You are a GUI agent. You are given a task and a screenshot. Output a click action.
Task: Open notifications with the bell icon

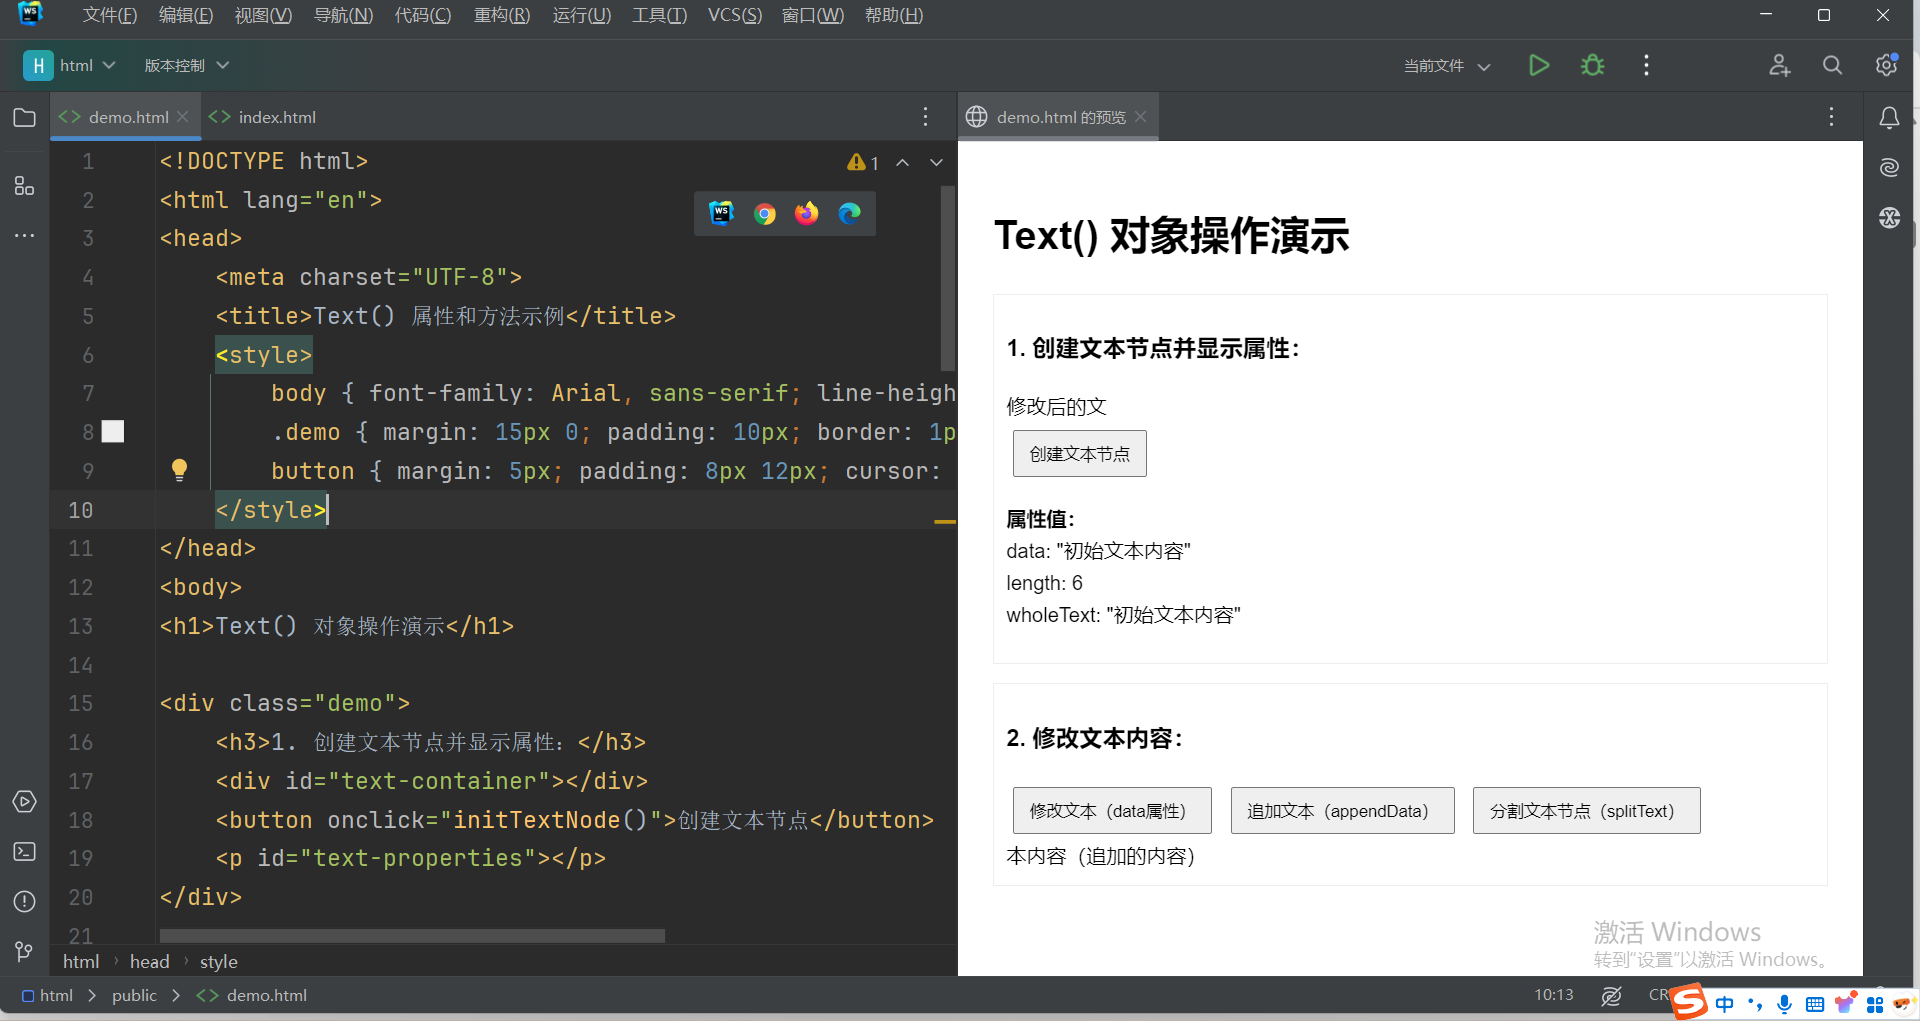(1889, 117)
